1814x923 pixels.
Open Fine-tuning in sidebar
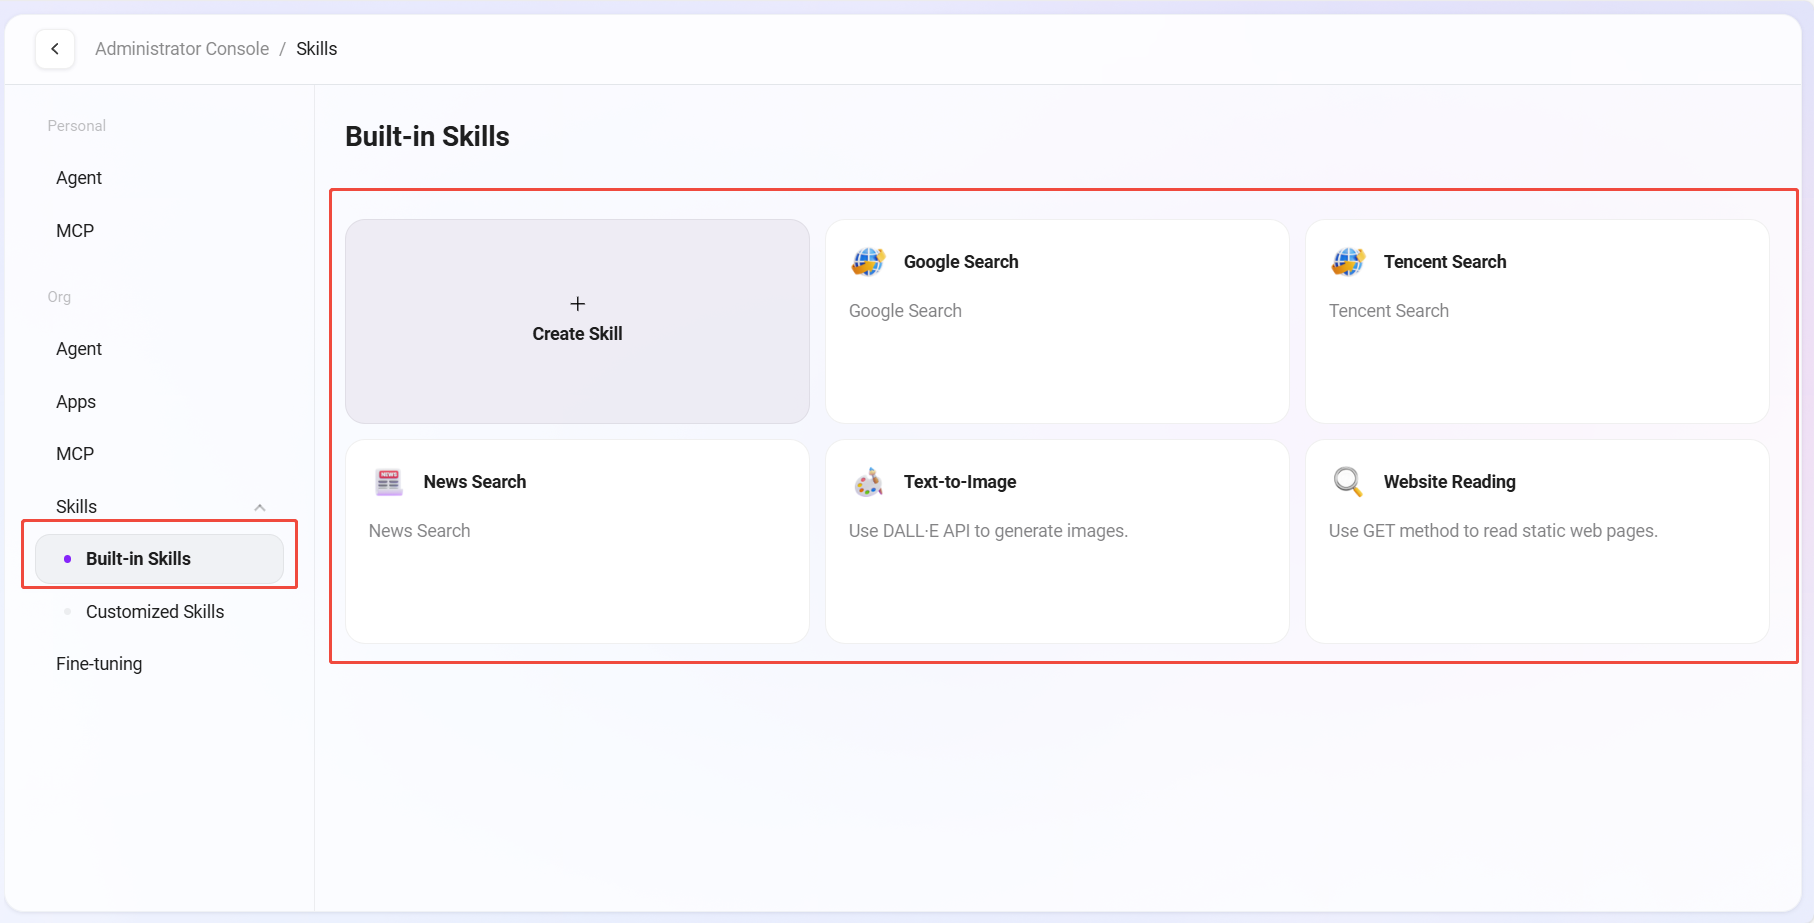(99, 664)
